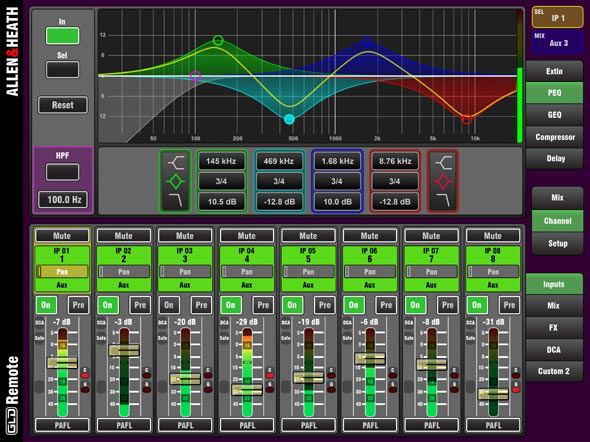590x442 pixels.
Task: Reset the PEQ settings
Action: [x=62, y=105]
